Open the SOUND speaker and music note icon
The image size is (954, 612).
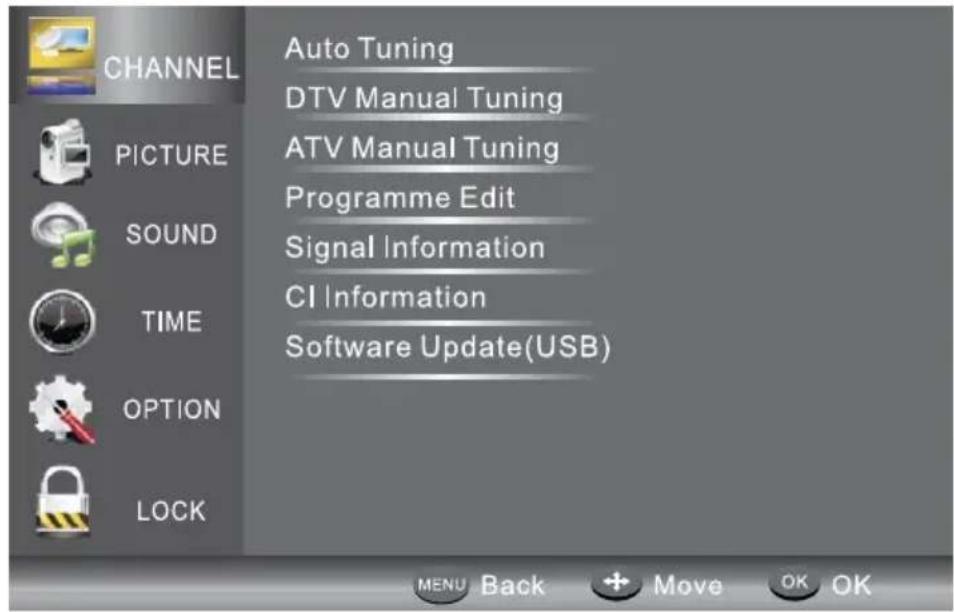point(63,234)
